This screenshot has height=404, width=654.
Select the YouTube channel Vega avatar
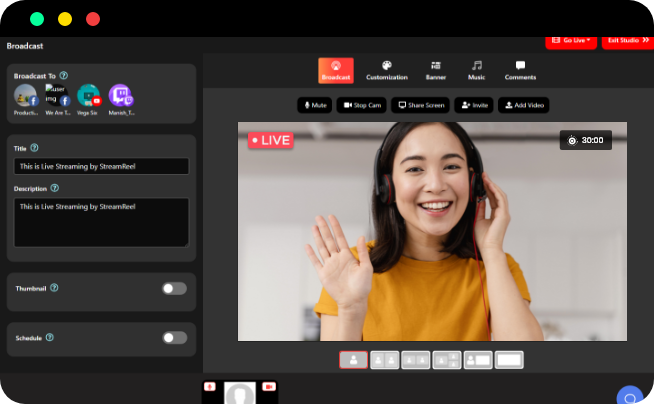coord(89,96)
